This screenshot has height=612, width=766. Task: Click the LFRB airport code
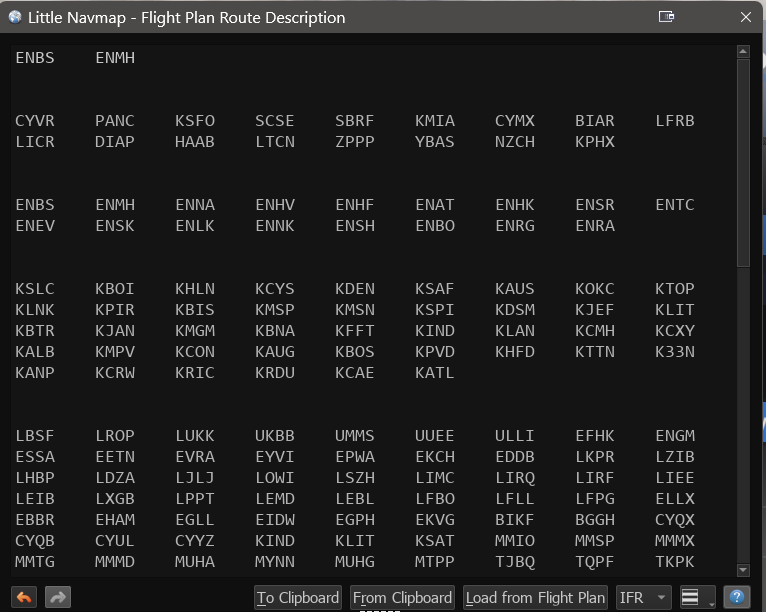coord(675,121)
